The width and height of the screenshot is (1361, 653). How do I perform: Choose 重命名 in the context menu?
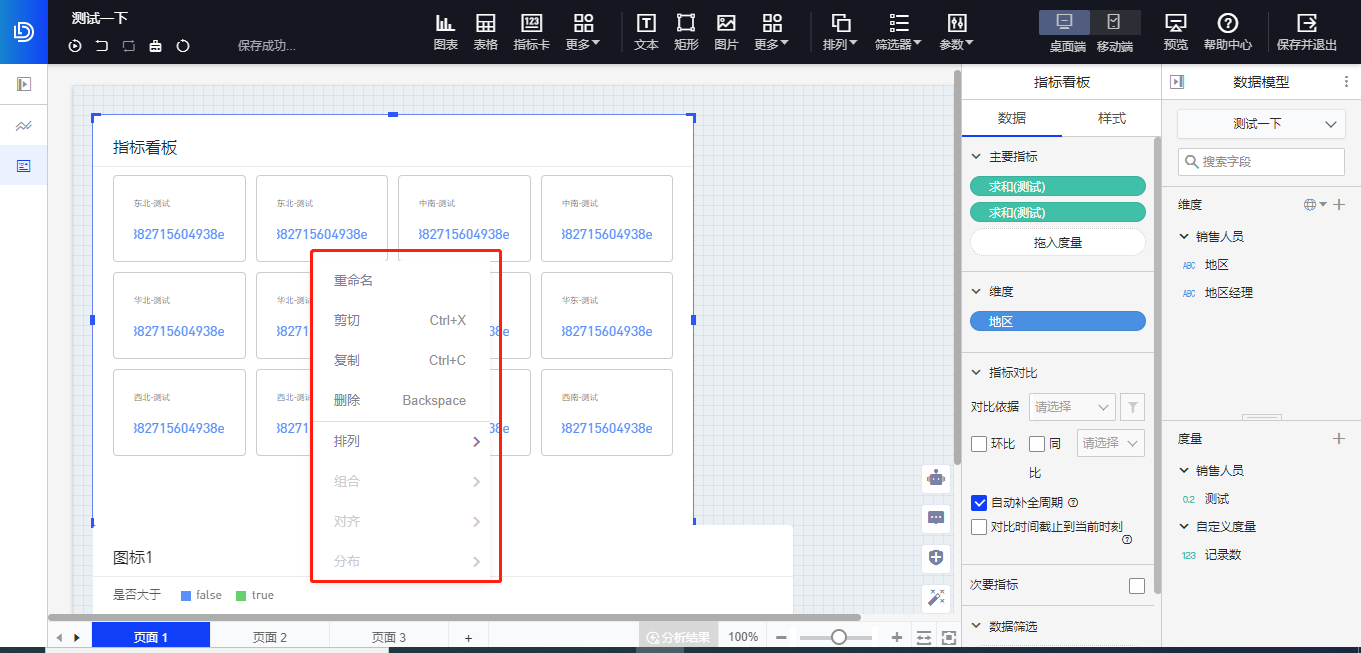[353, 281]
